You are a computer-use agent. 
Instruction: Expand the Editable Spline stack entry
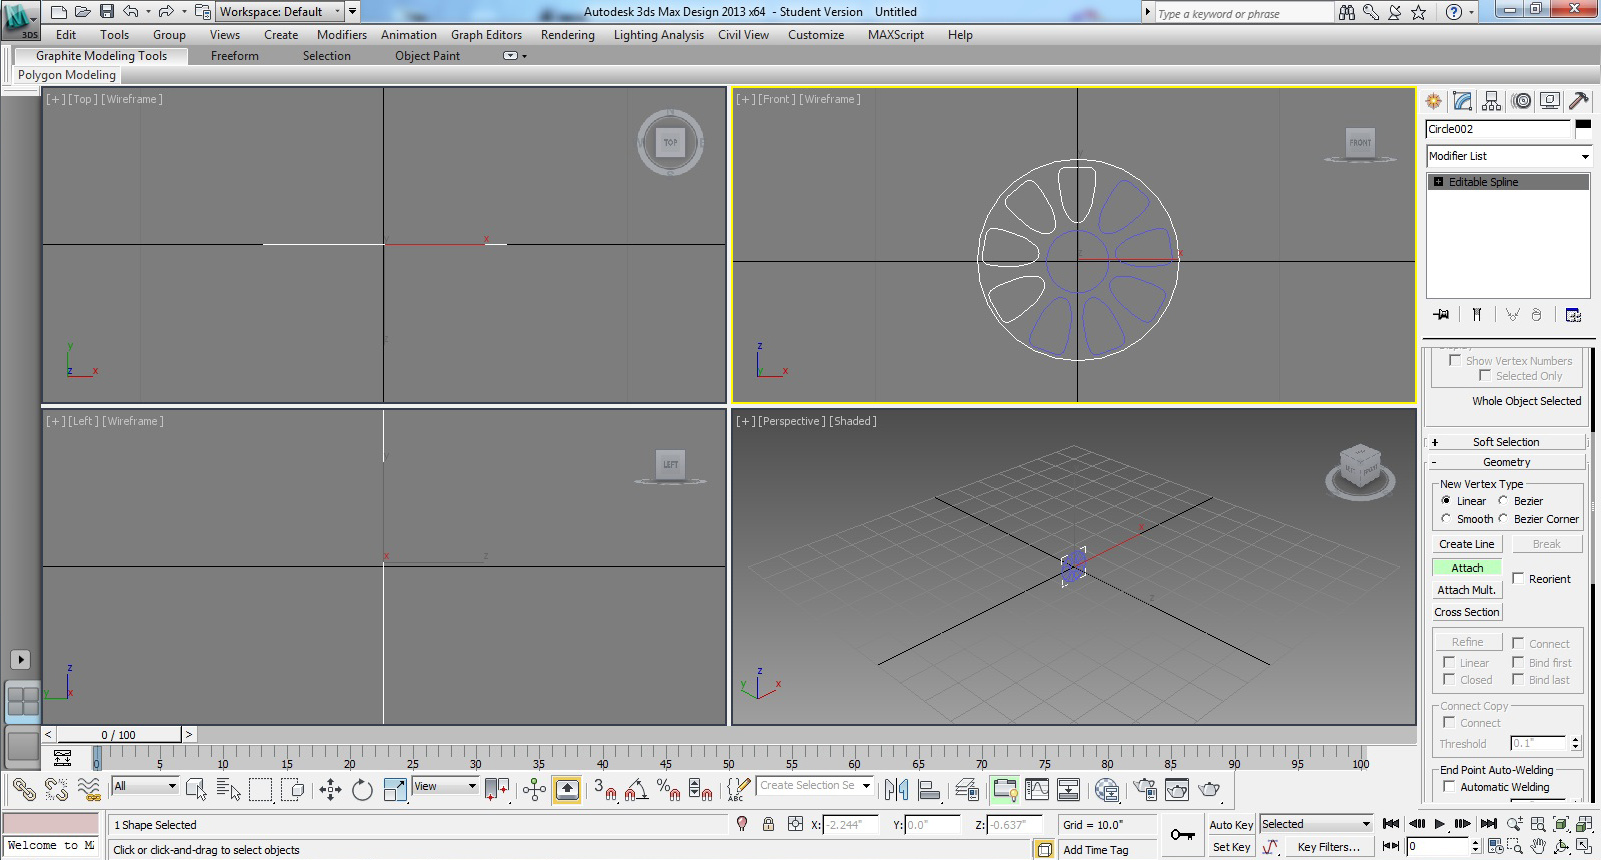[1438, 182]
